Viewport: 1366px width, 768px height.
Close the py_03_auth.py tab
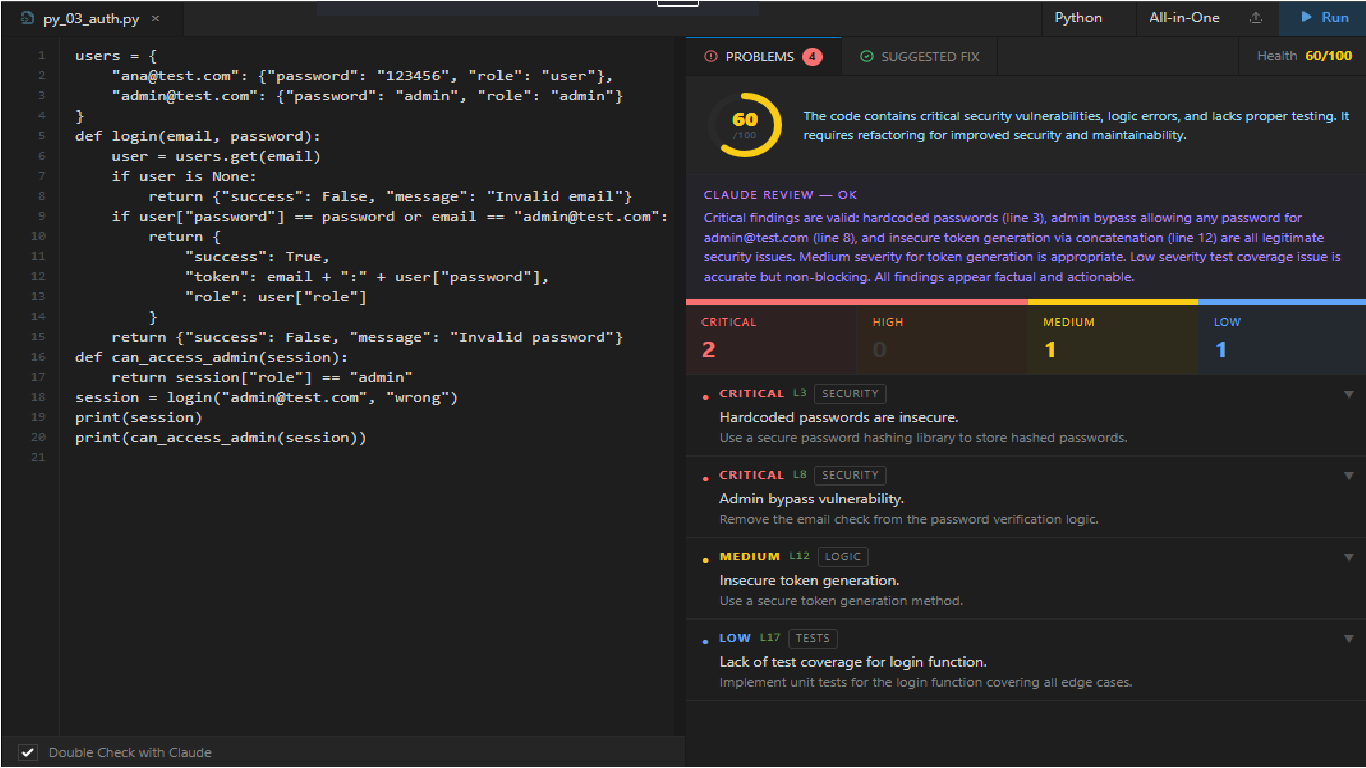(x=155, y=19)
